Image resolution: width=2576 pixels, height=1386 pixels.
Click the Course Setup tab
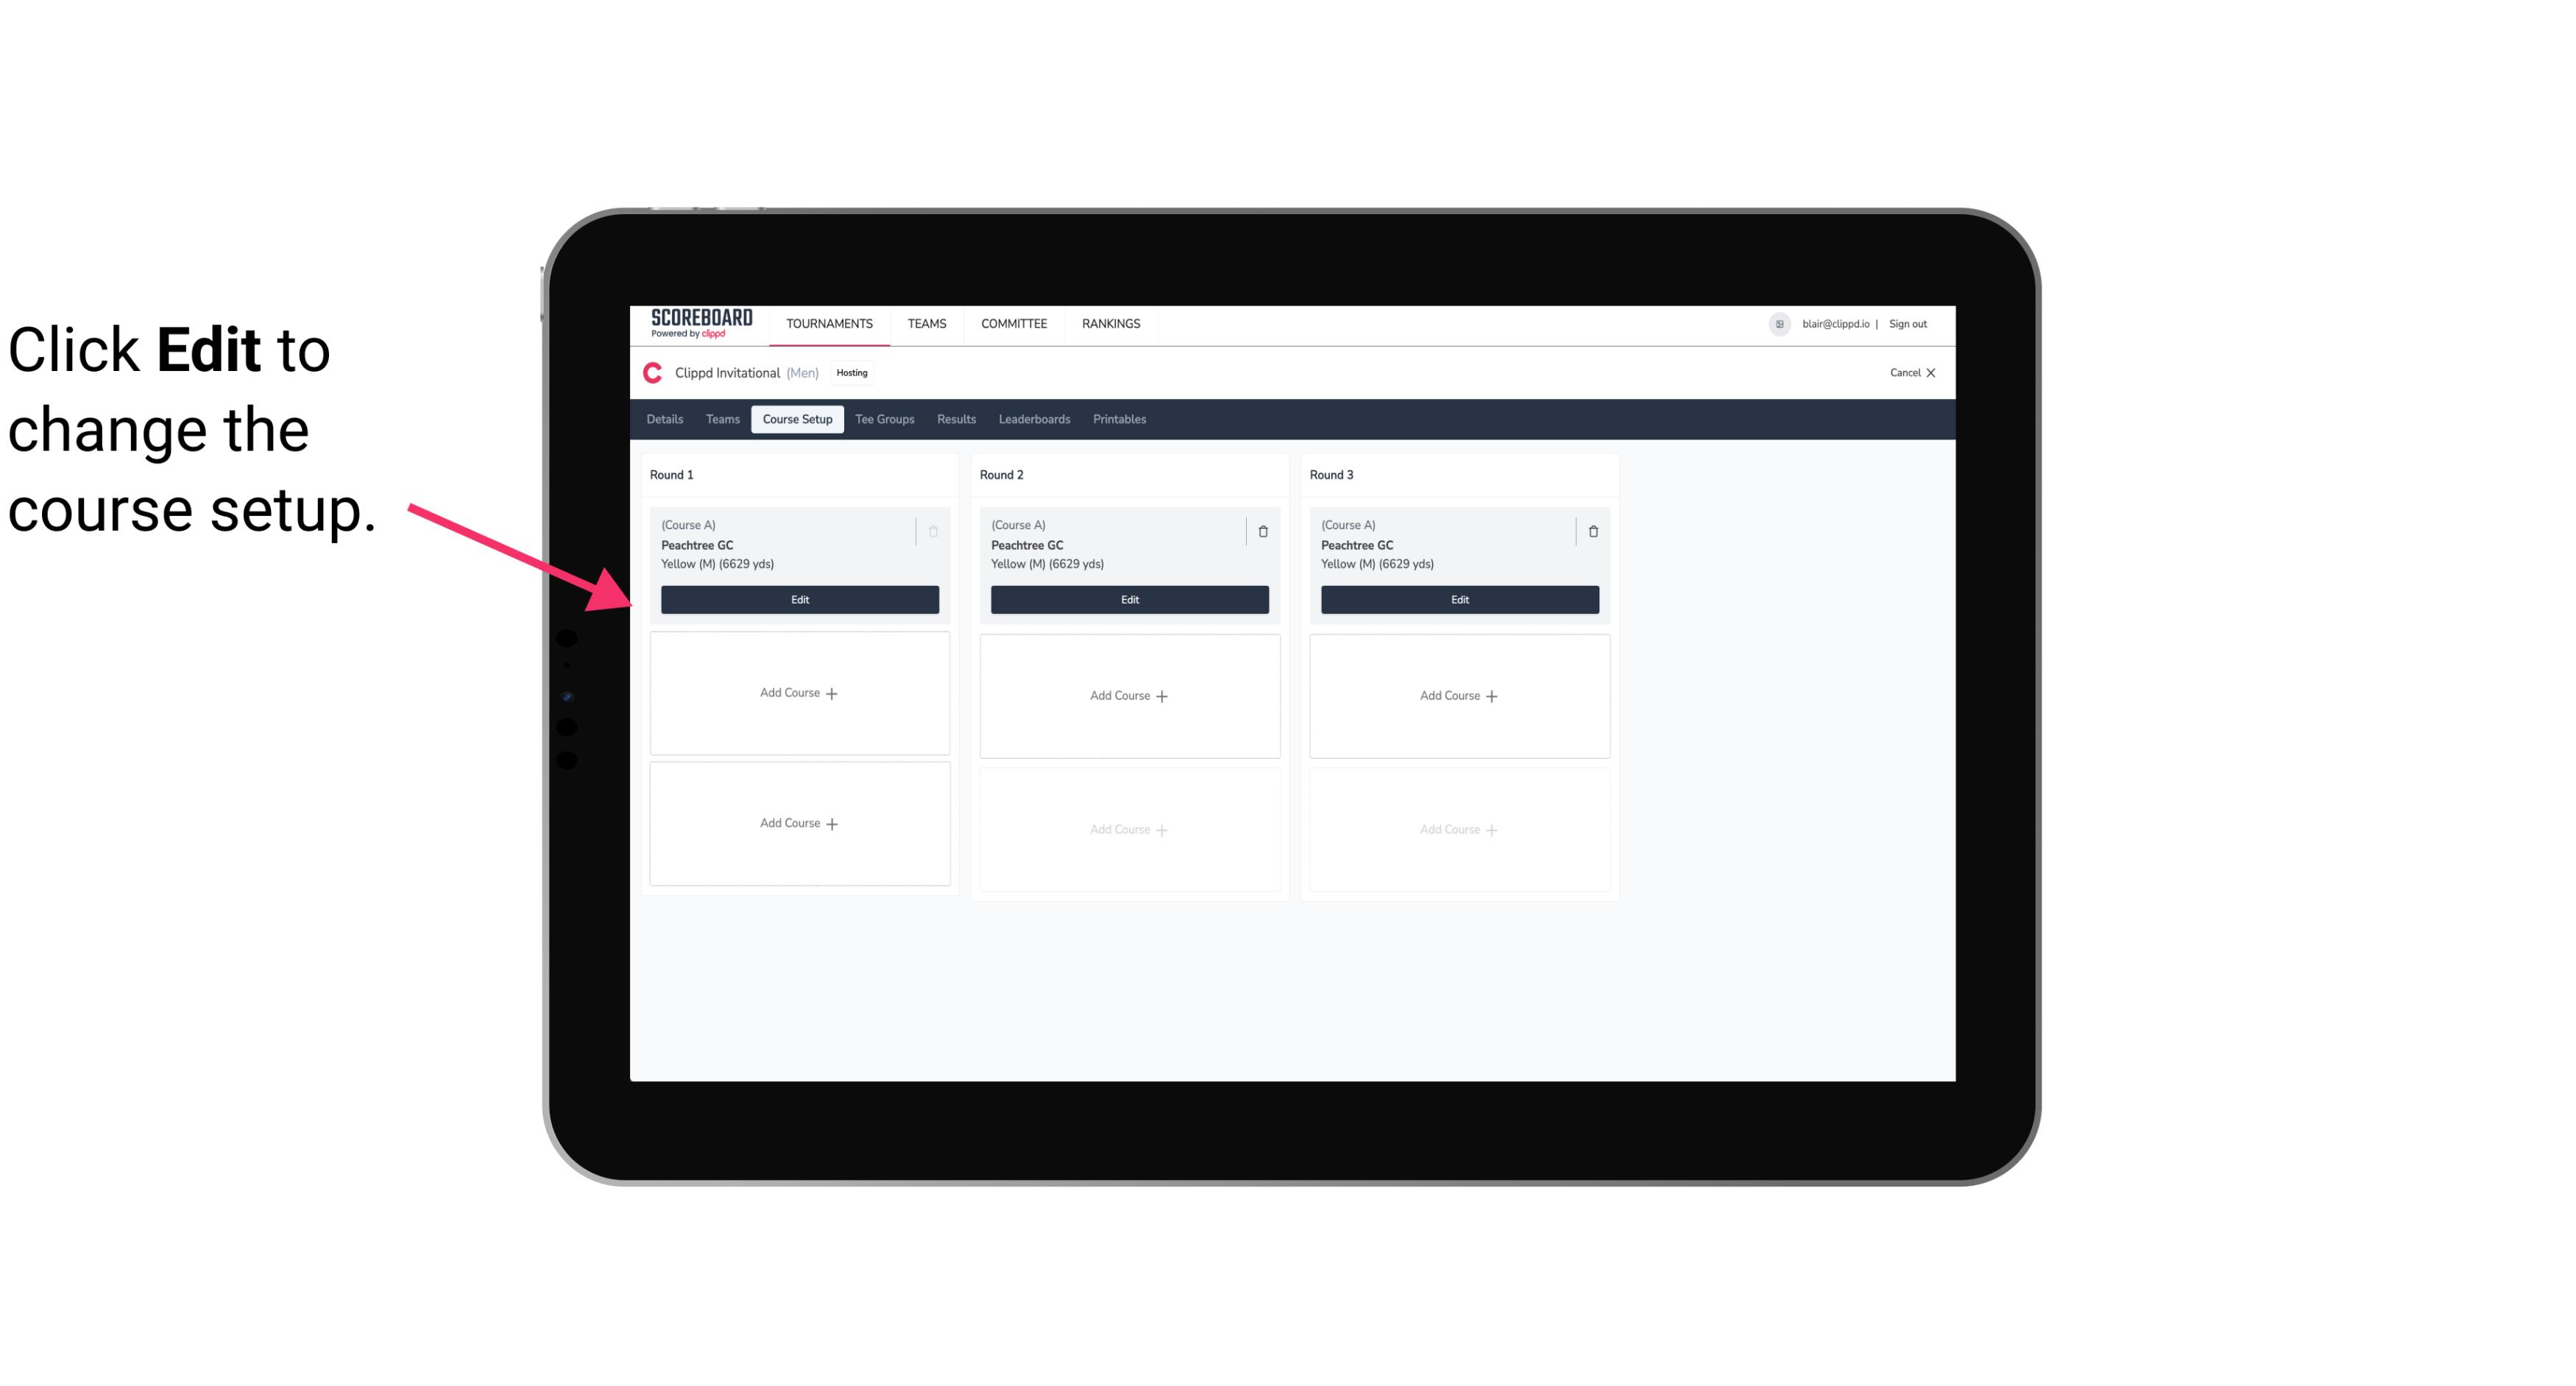tap(795, 418)
